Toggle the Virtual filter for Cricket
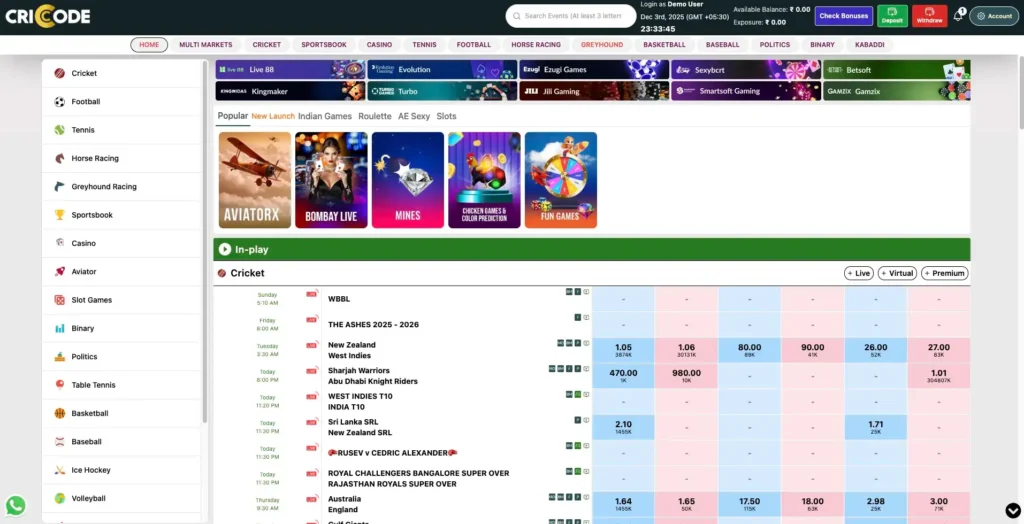This screenshot has width=1024, height=524. pyautogui.click(x=897, y=273)
